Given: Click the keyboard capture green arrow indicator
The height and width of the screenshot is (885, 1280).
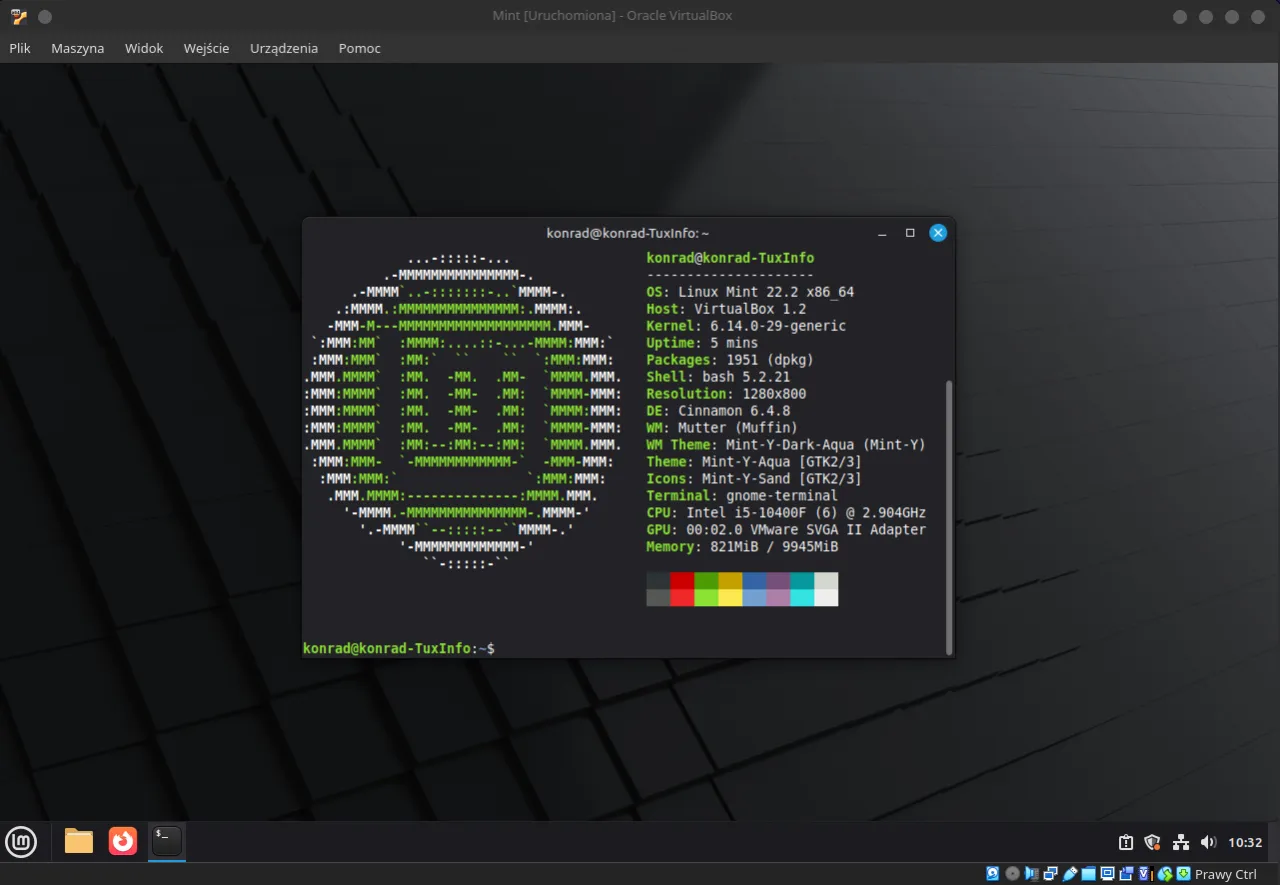Looking at the screenshot, I should point(1183,874).
